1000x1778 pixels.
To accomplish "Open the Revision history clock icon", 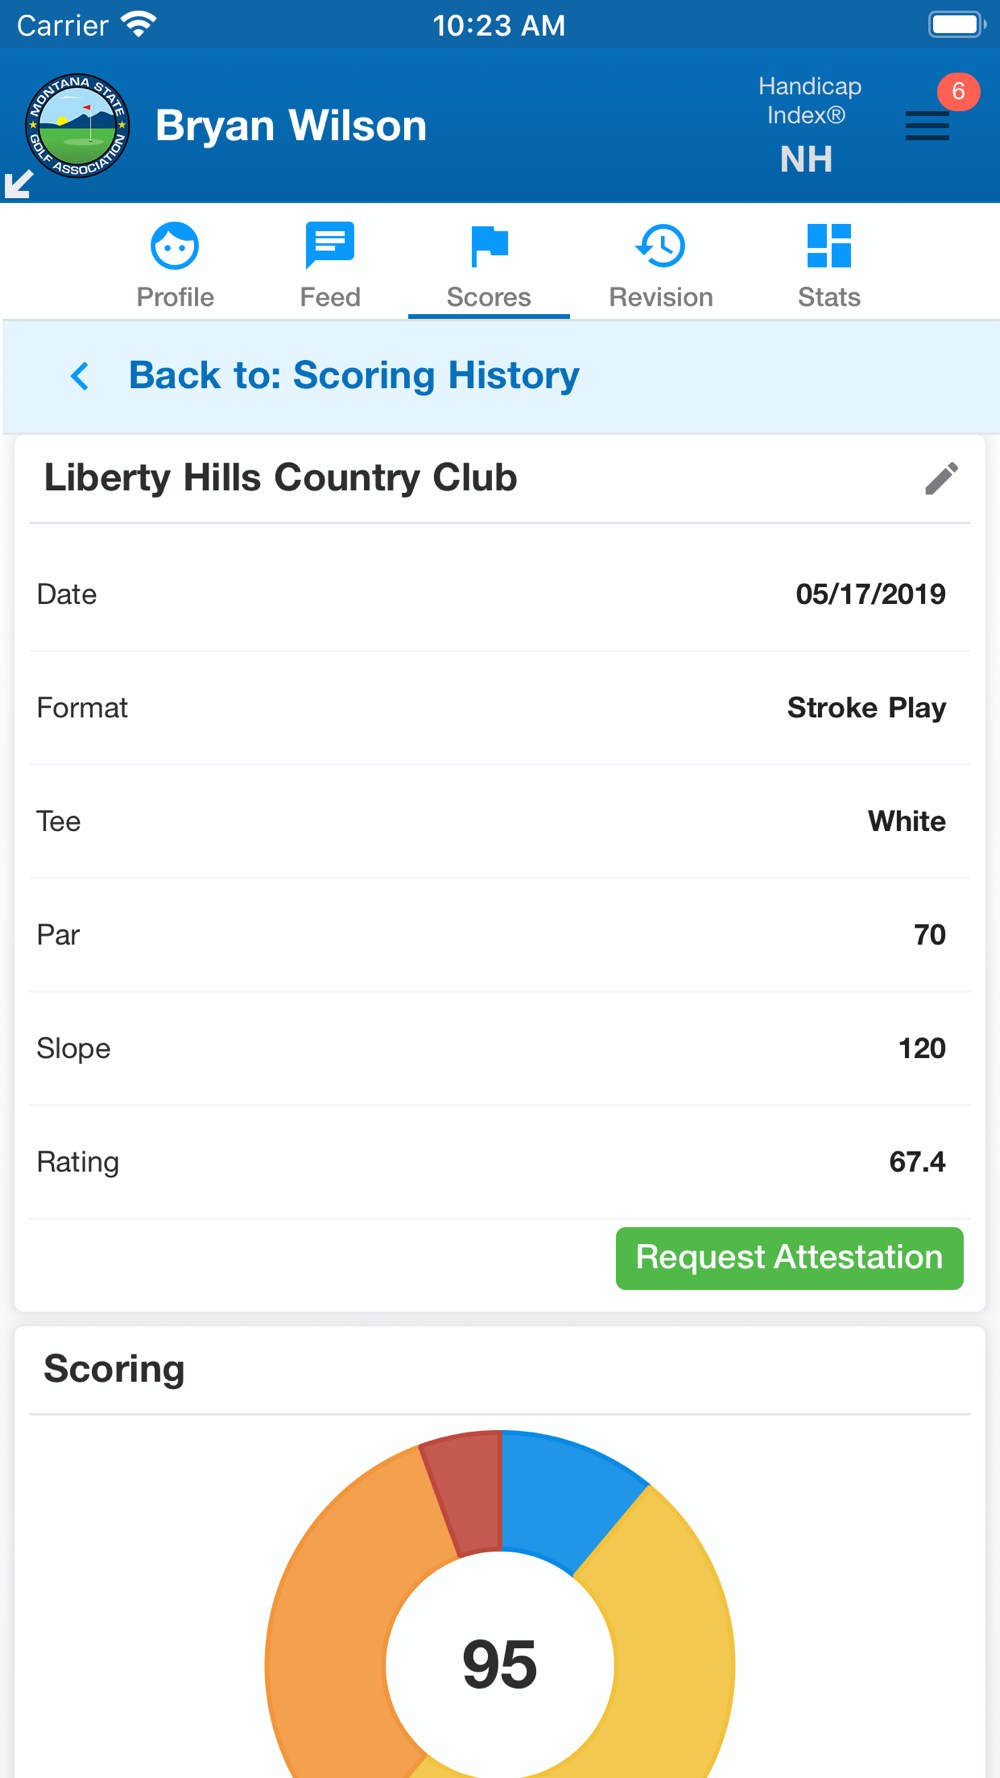I will tap(661, 246).
